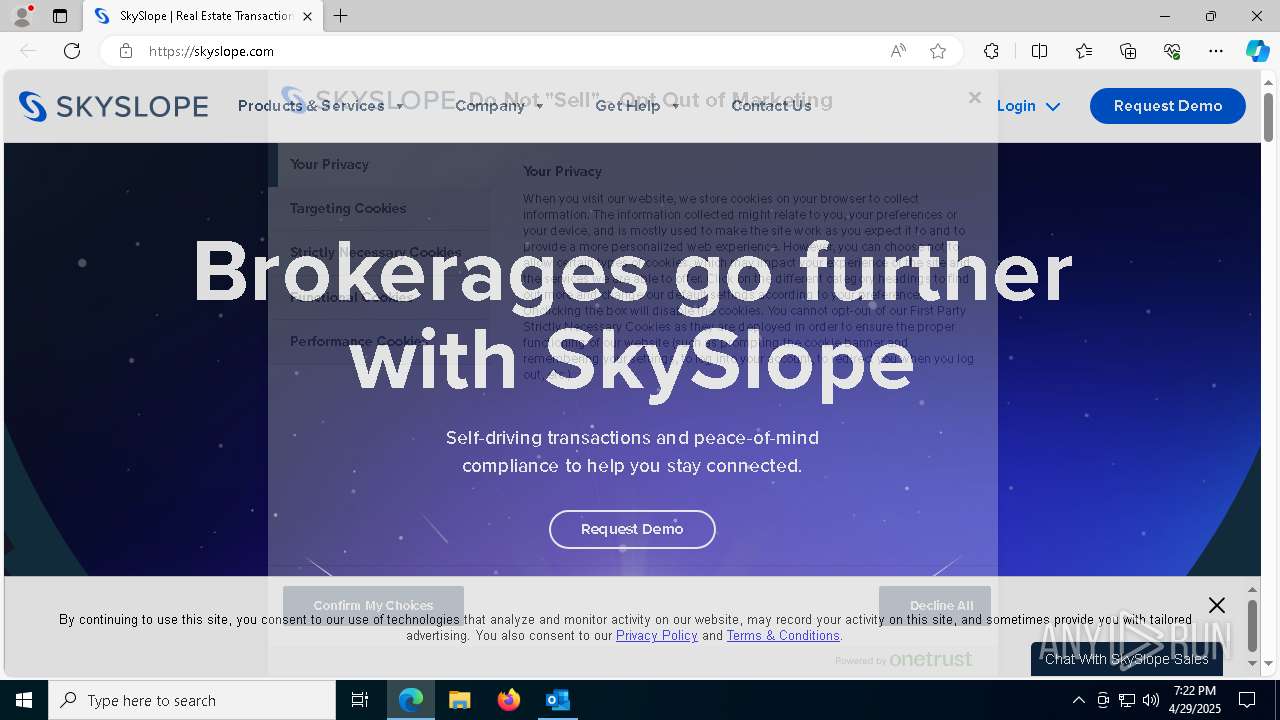This screenshot has height=720, width=1280.
Task: Open Outlook from taskbar
Action: (x=558, y=700)
